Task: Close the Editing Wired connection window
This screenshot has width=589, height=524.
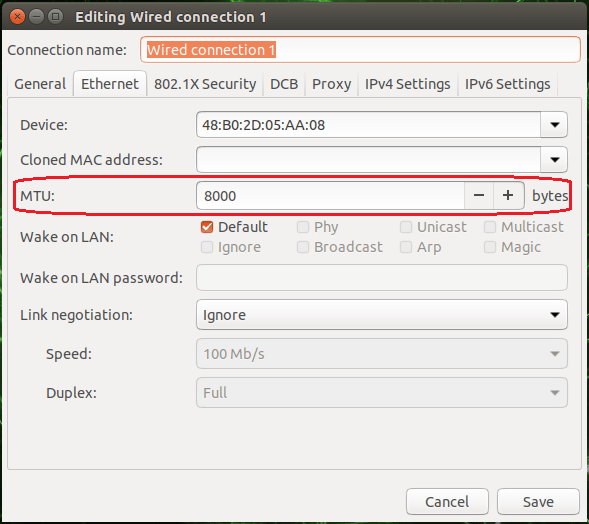Action: tap(17, 17)
